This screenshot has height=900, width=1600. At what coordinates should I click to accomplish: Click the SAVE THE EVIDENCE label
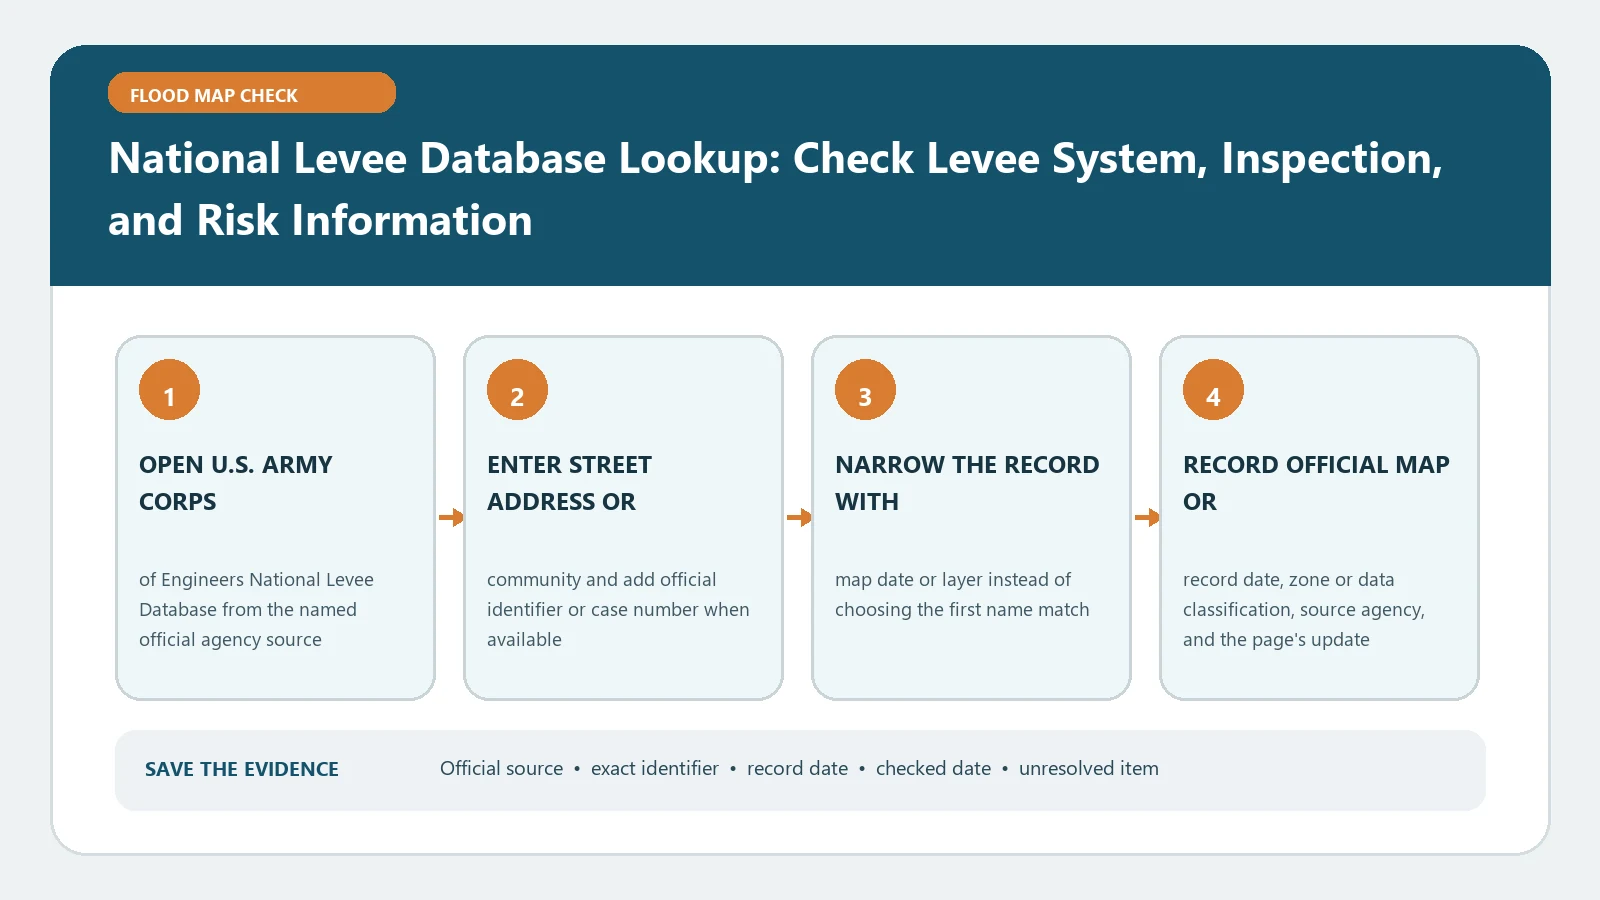pyautogui.click(x=242, y=769)
